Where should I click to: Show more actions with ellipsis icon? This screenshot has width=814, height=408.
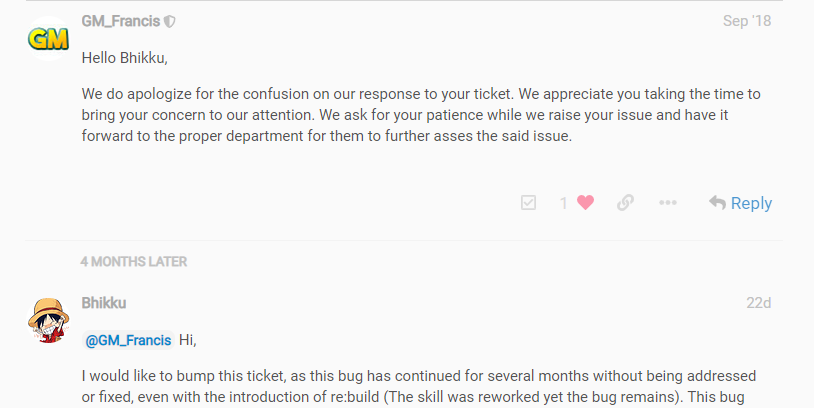pos(668,203)
